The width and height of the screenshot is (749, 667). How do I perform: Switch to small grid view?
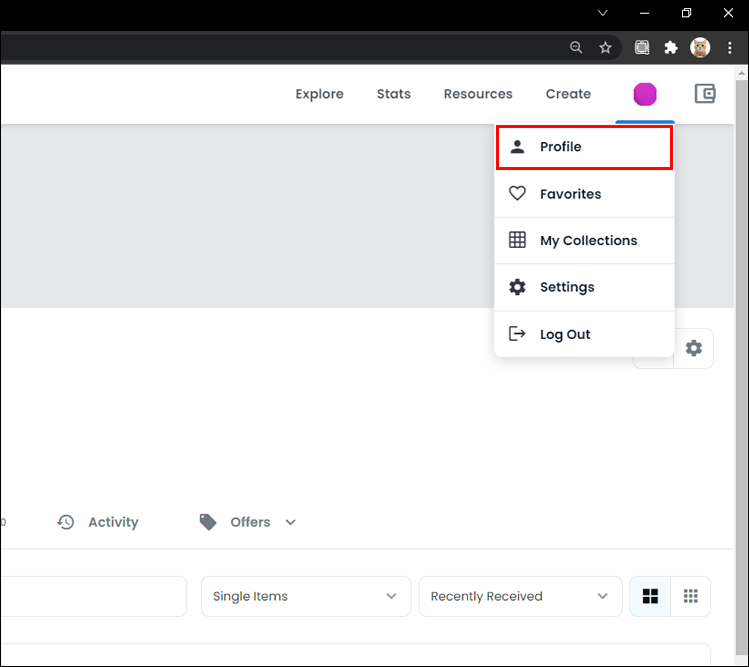[x=690, y=596]
